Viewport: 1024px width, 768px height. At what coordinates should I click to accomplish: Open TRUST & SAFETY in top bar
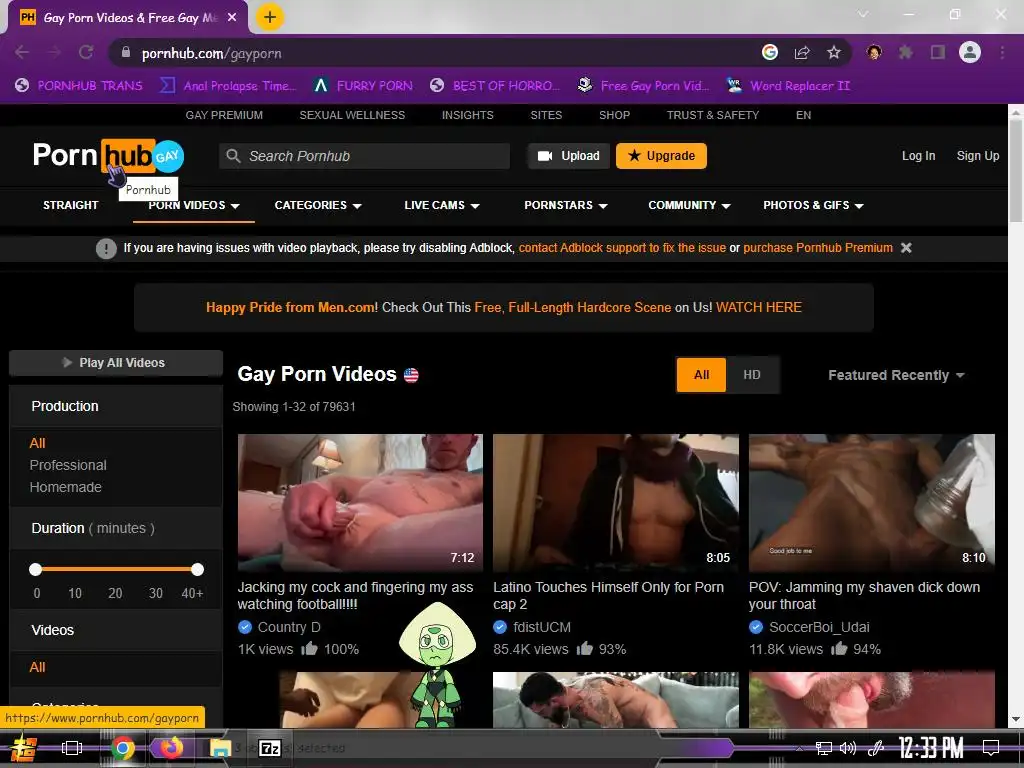[712, 115]
